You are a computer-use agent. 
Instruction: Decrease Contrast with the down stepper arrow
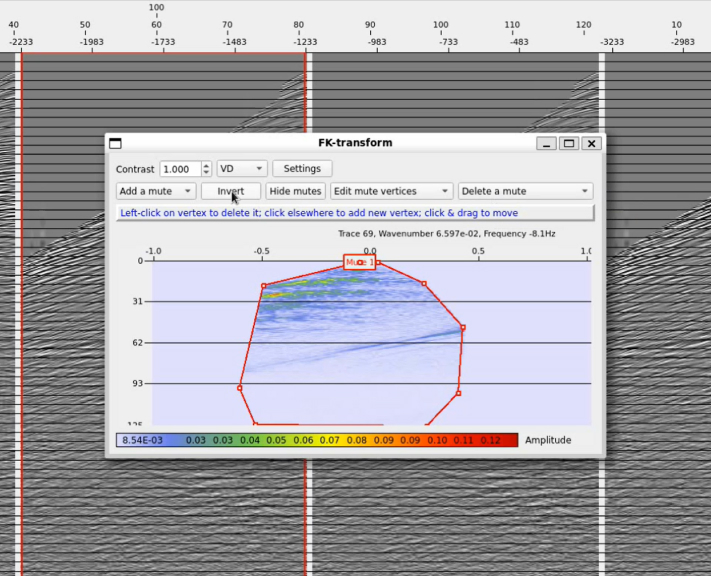pos(206,173)
